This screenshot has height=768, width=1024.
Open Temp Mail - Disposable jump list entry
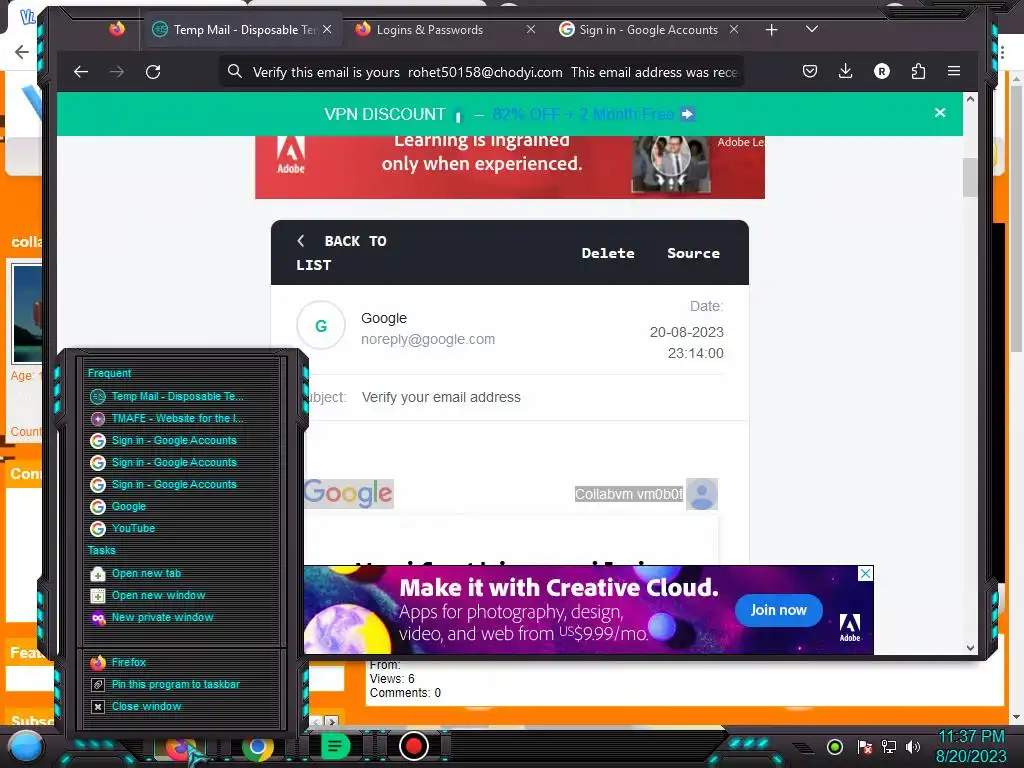point(167,396)
